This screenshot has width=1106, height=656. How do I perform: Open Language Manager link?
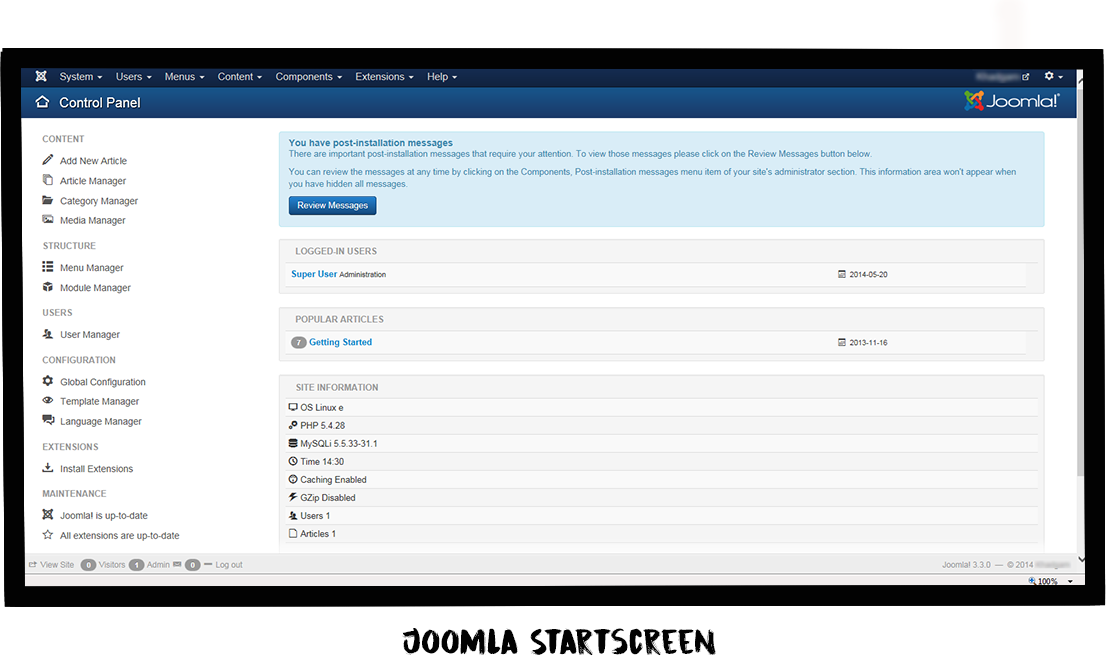tap(100, 421)
